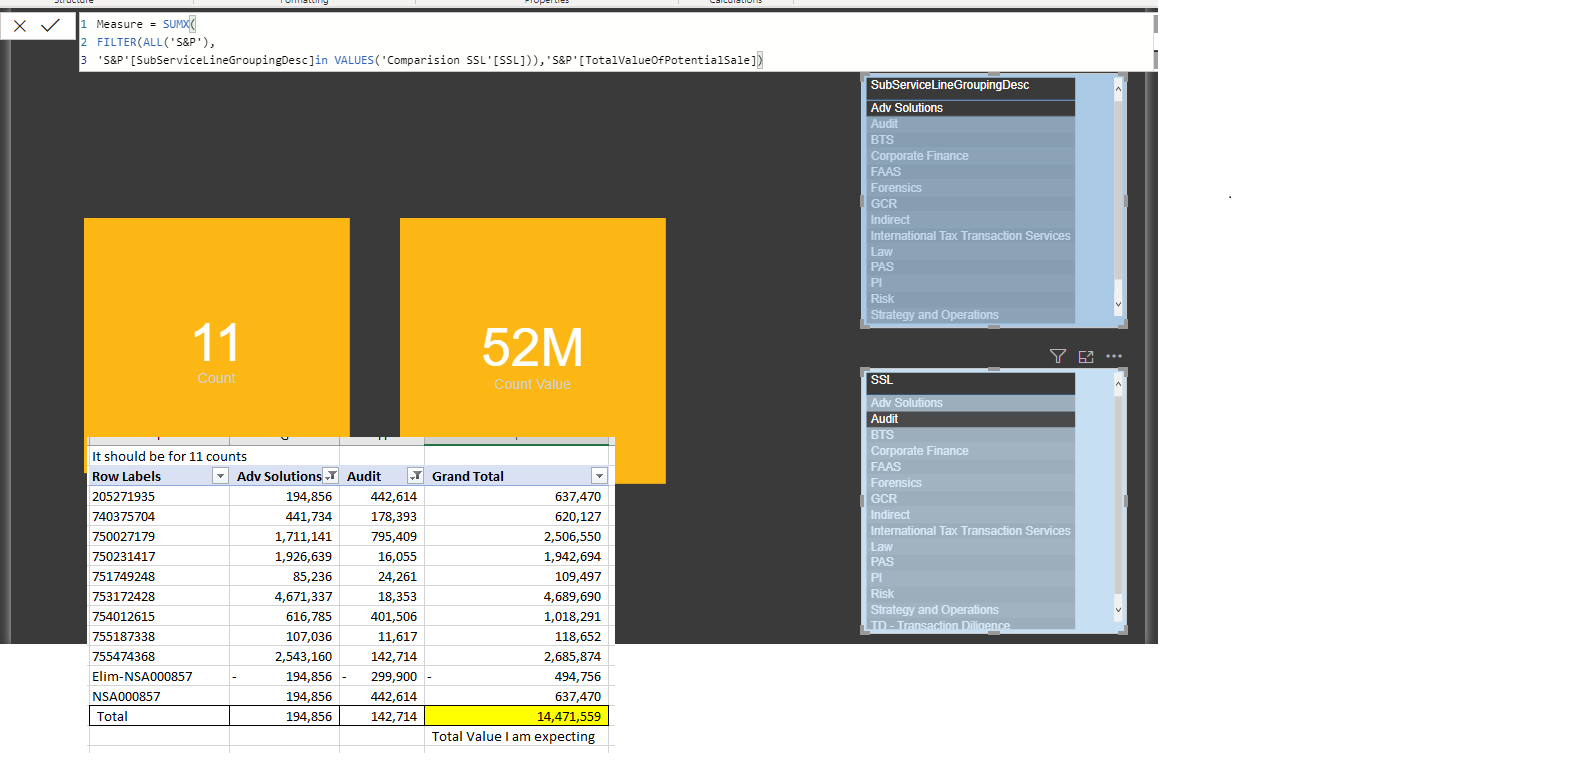Select Strategy and Operations in SubServiceLineGroupingDesc slicer

(x=971, y=315)
